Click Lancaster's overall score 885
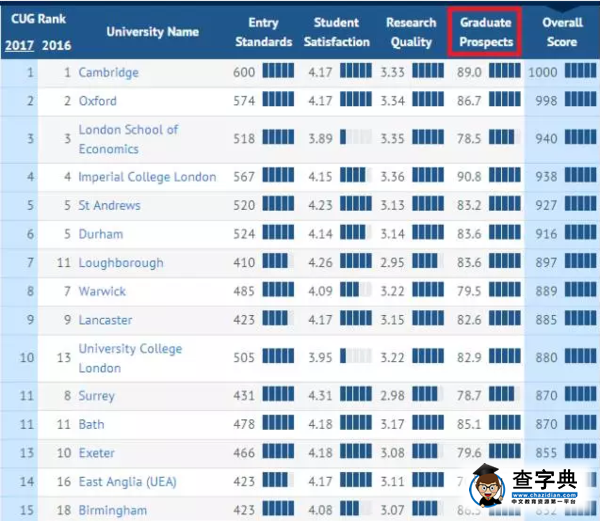 pyautogui.click(x=546, y=320)
